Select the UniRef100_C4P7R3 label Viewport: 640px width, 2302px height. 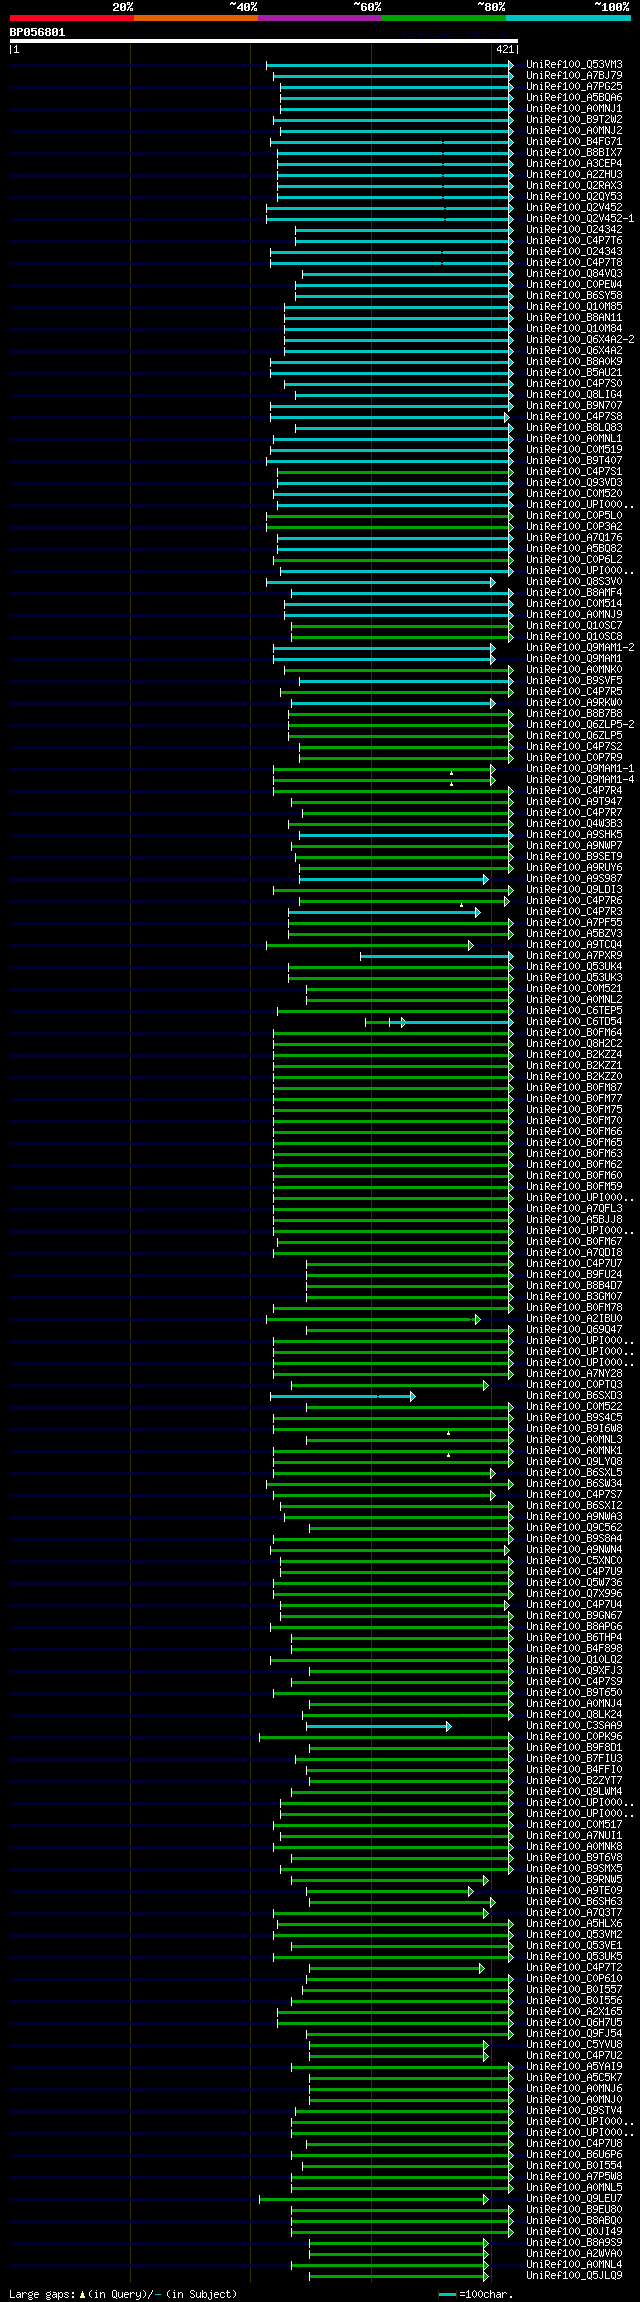pos(574,912)
